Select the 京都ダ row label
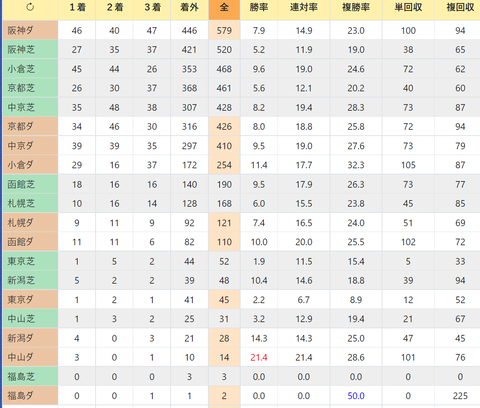The image size is (480, 408). (30, 126)
